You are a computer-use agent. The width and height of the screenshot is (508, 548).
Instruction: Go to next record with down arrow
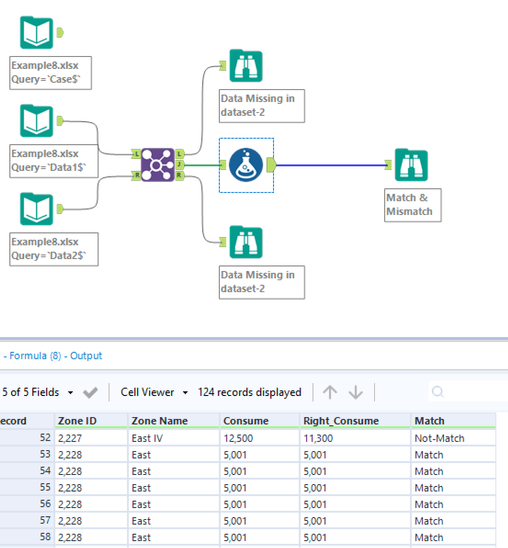[356, 392]
